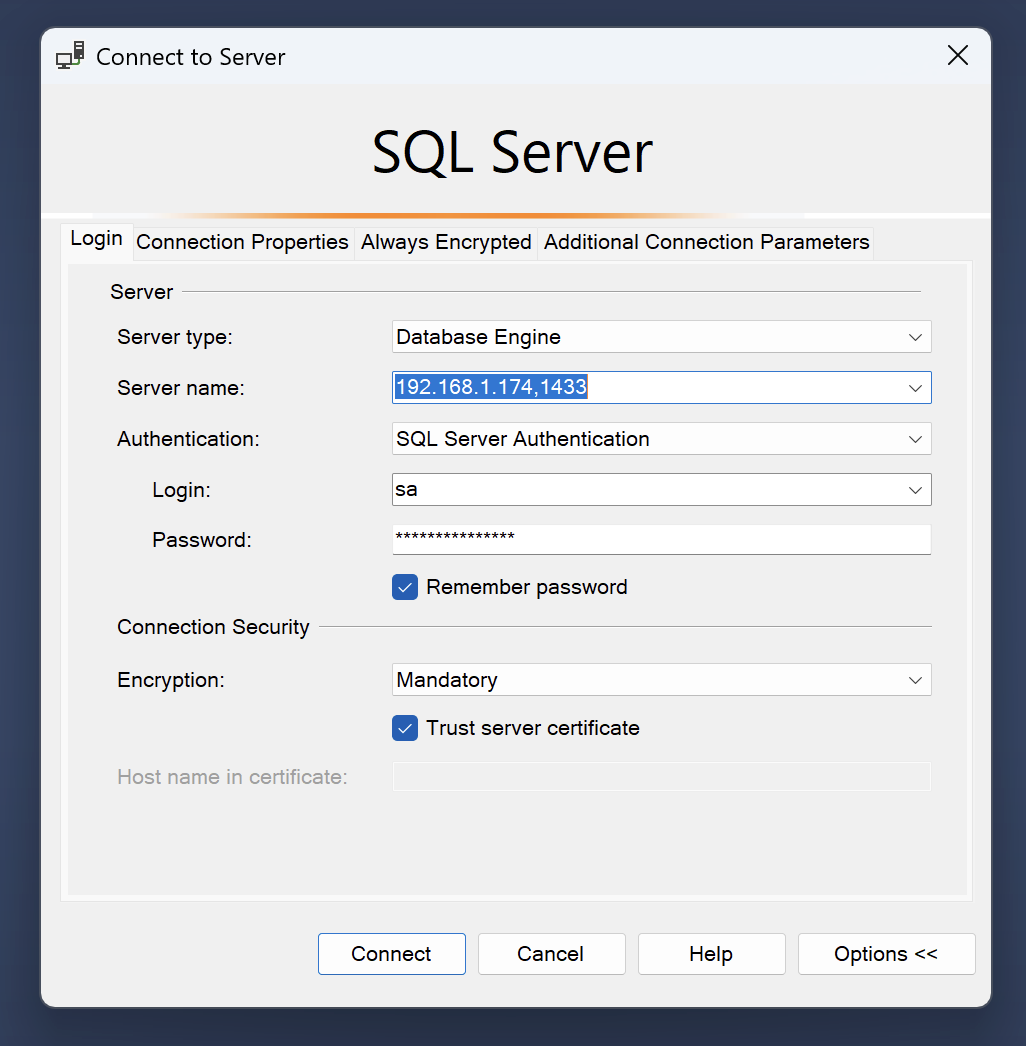Open the Connection Properties tab
The image size is (1026, 1046).
(x=242, y=241)
